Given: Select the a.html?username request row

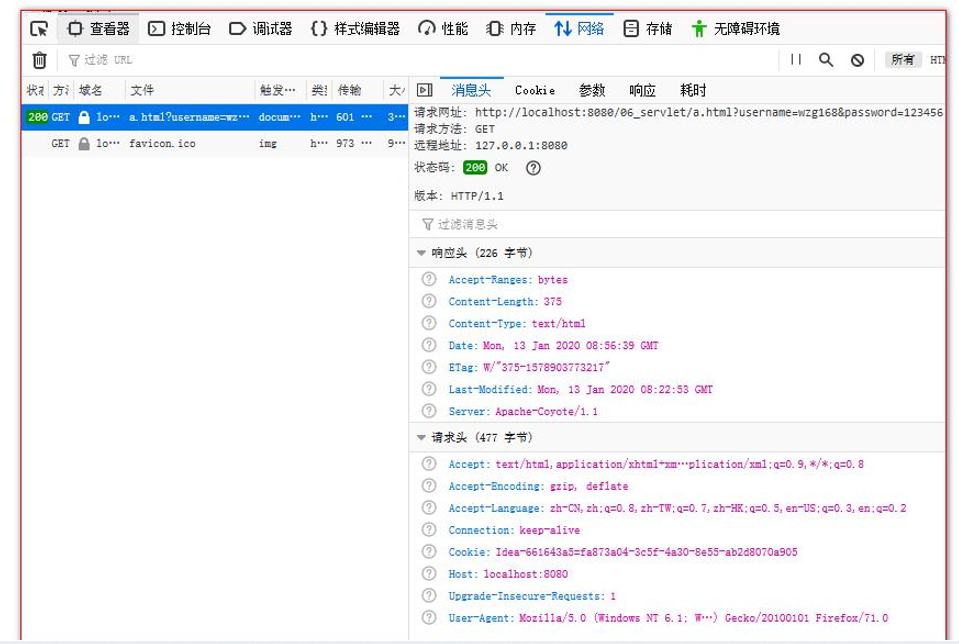Looking at the screenshot, I should pyautogui.click(x=215, y=117).
